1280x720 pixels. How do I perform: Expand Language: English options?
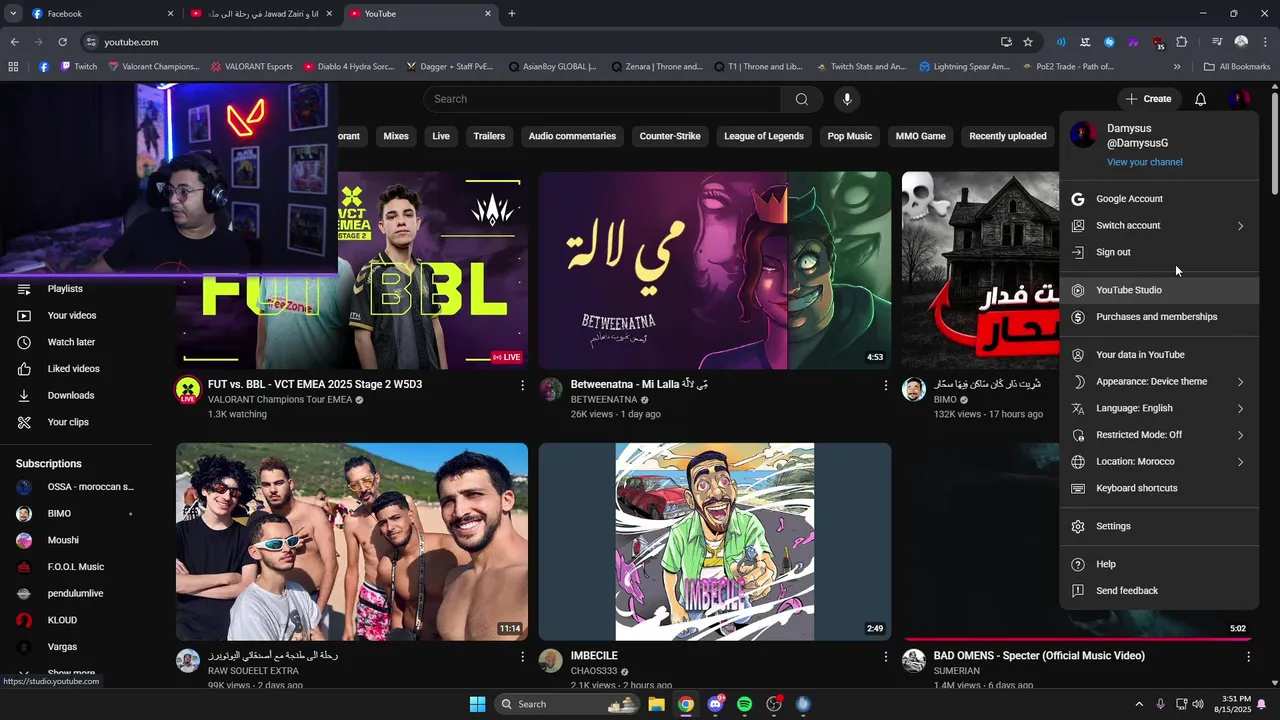point(1159,408)
